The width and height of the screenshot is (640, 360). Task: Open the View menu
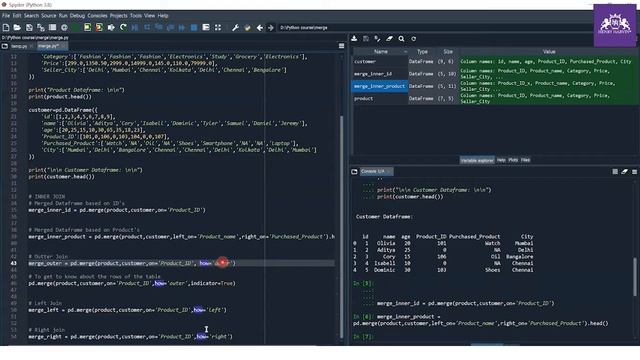tap(149, 16)
